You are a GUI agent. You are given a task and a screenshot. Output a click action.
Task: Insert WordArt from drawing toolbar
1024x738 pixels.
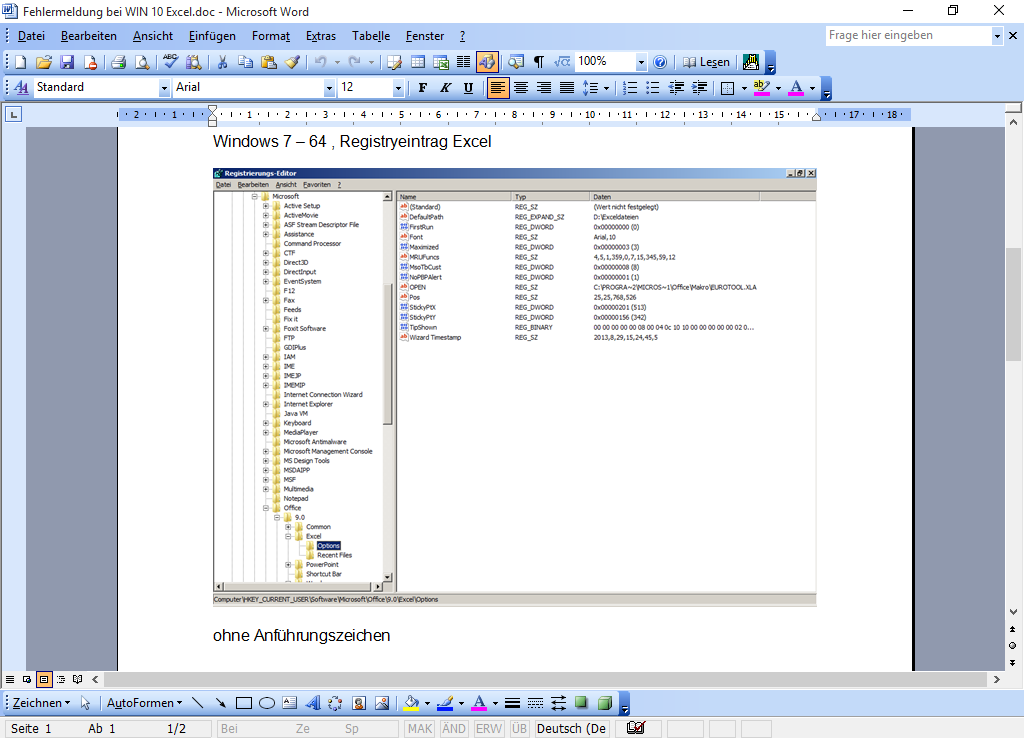pos(312,703)
